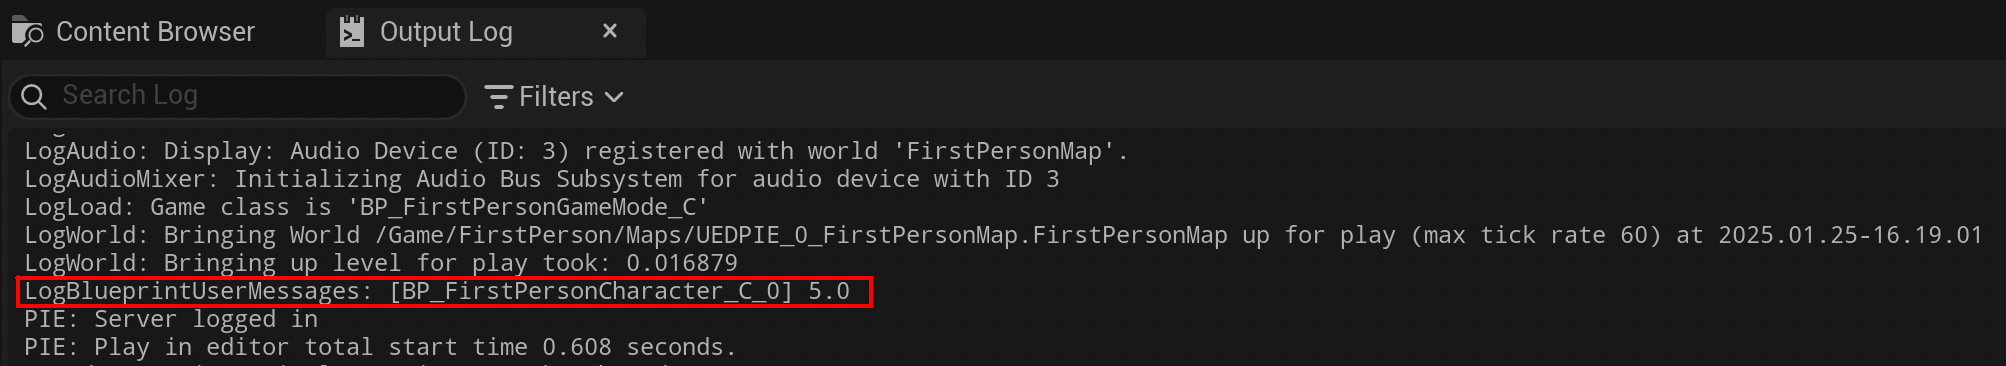Select the Output Log tab label
The height and width of the screenshot is (366, 2006).
click(x=446, y=32)
